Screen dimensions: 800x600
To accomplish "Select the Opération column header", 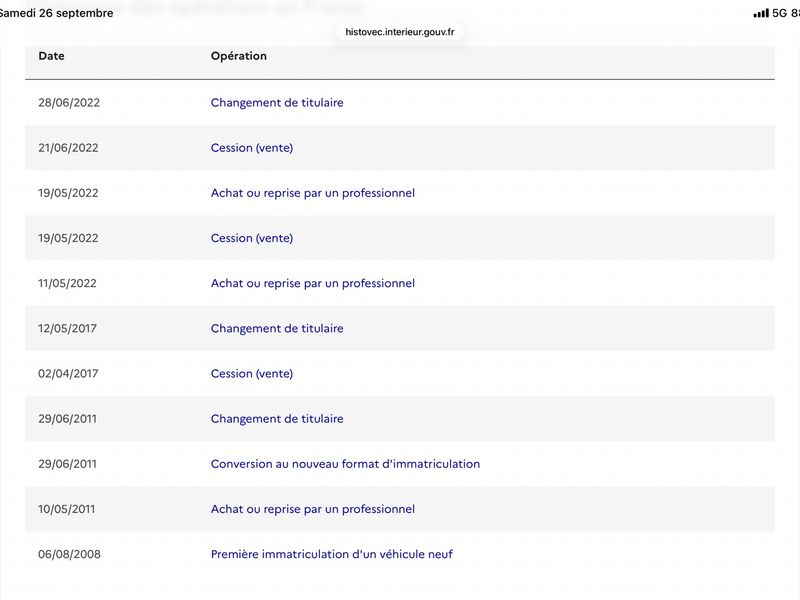I will click(239, 56).
